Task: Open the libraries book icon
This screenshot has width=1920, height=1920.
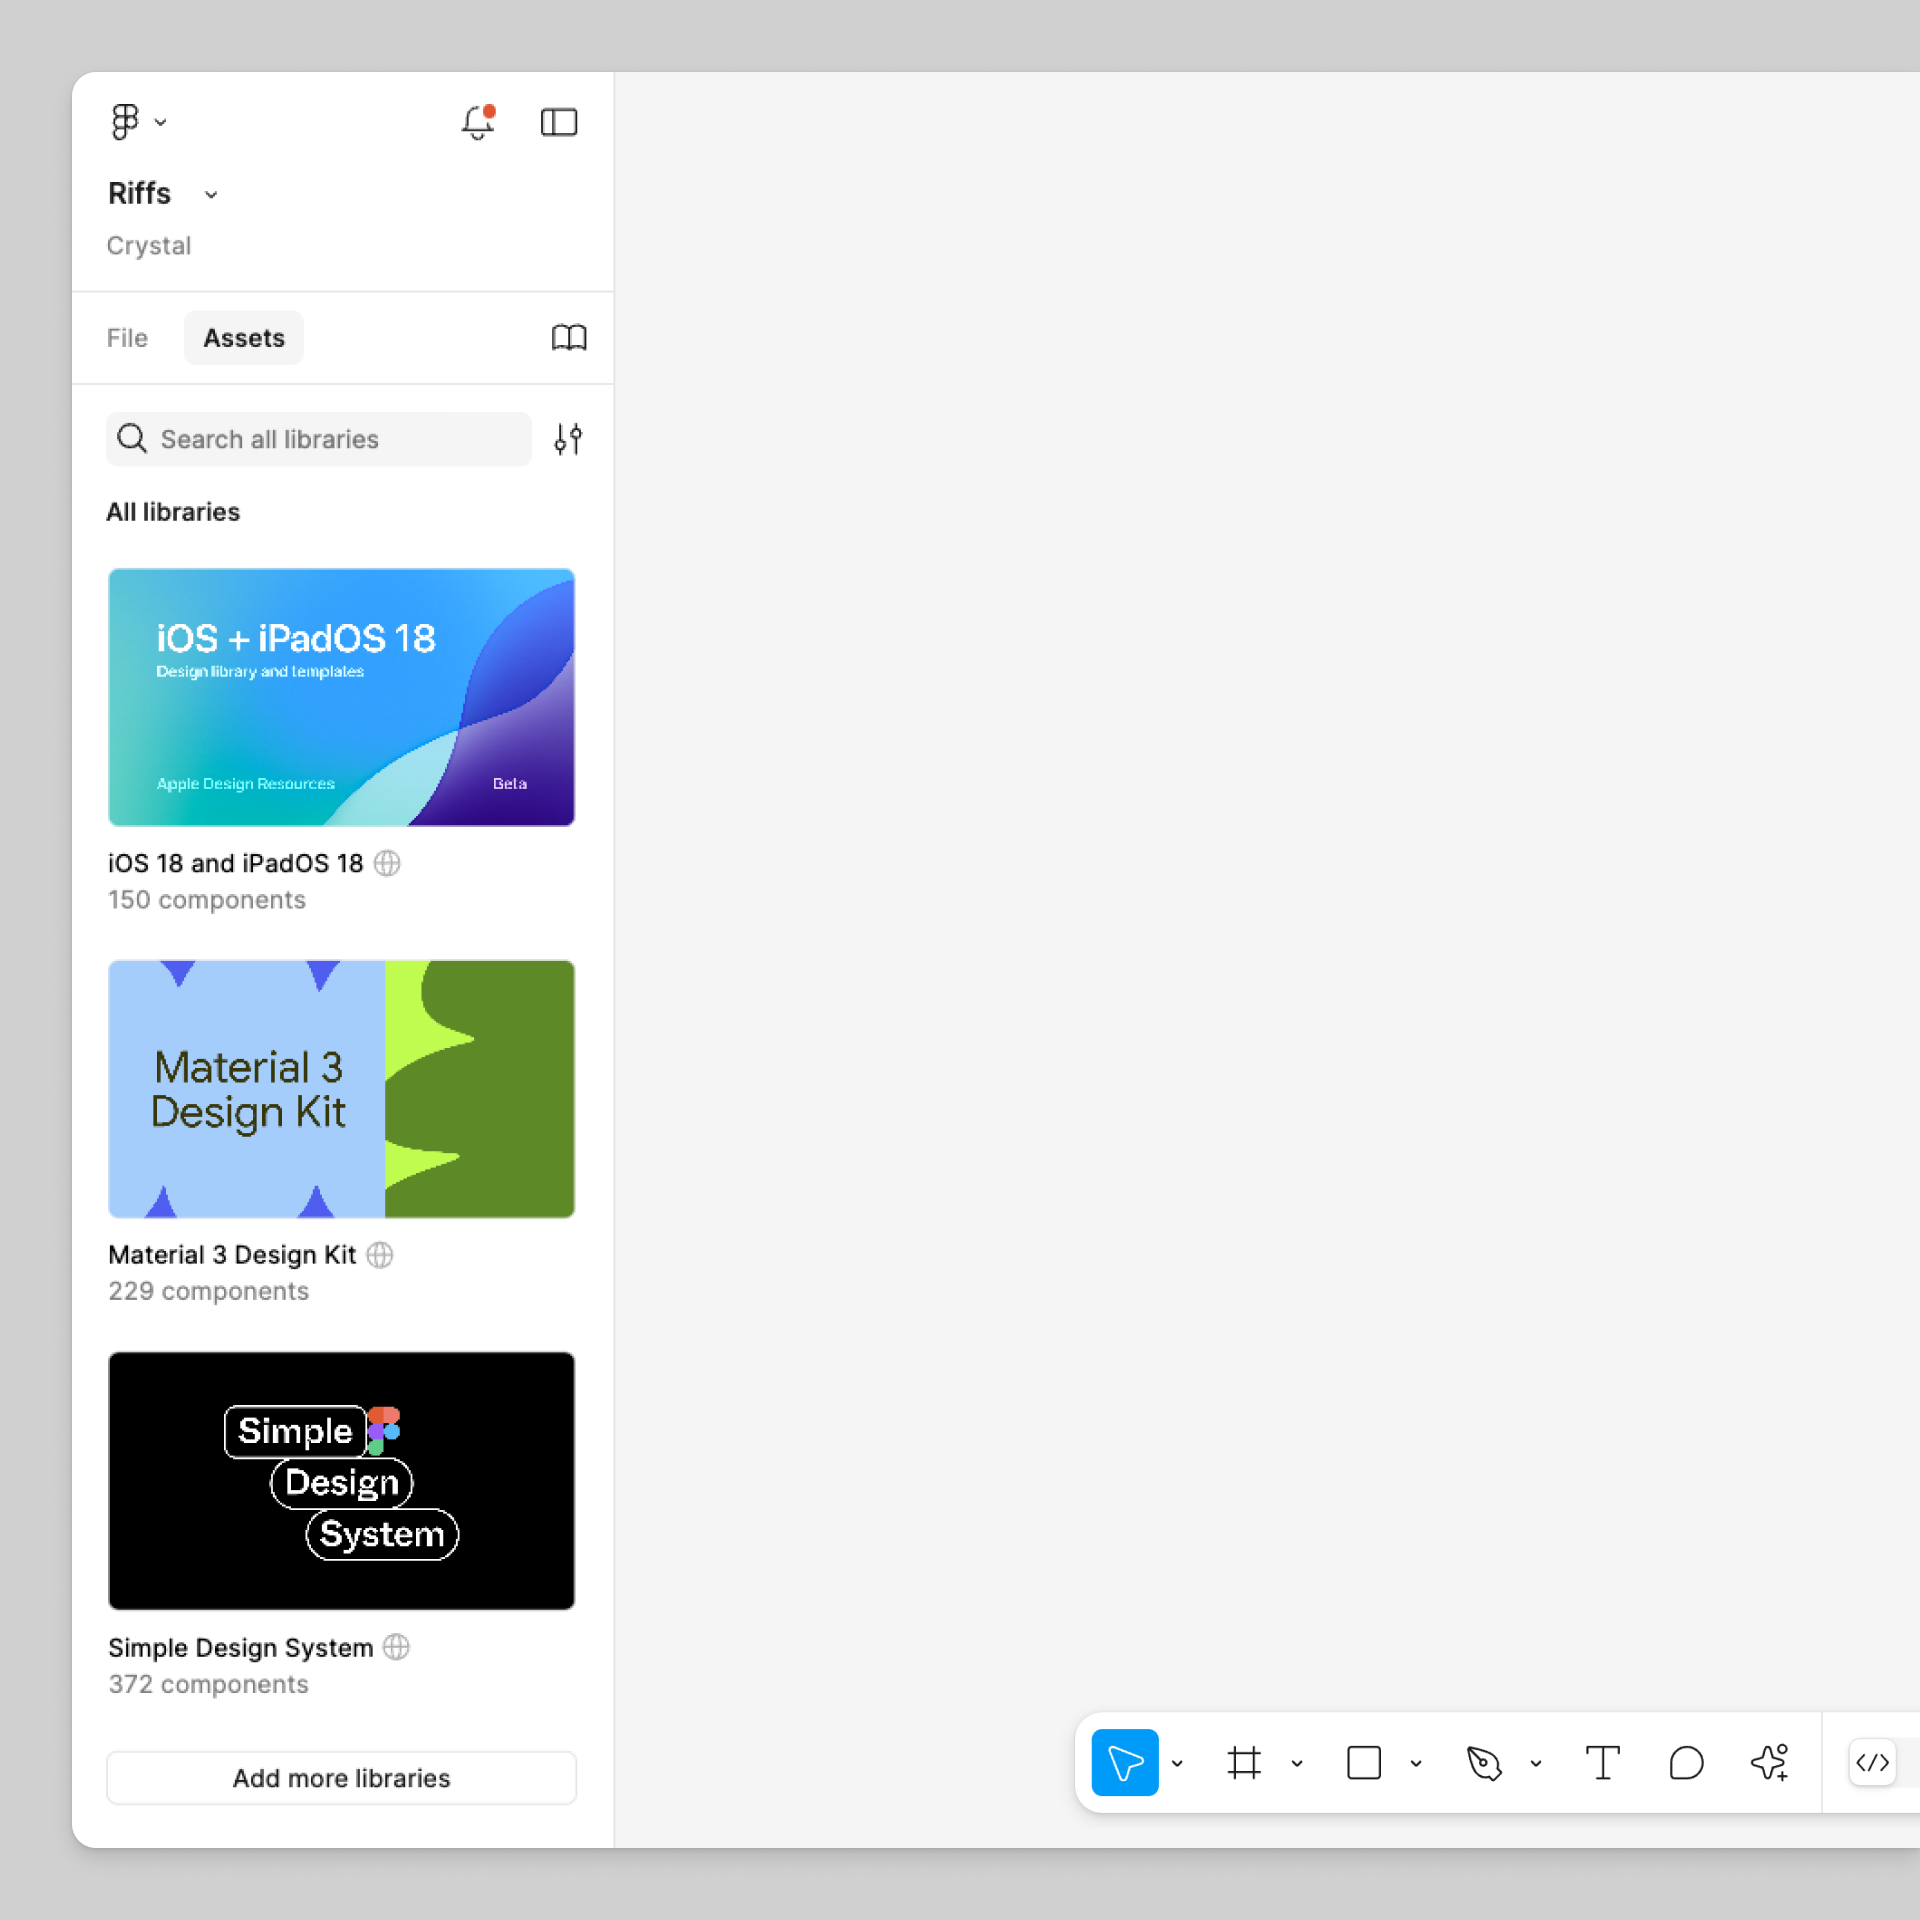Action: click(x=569, y=338)
